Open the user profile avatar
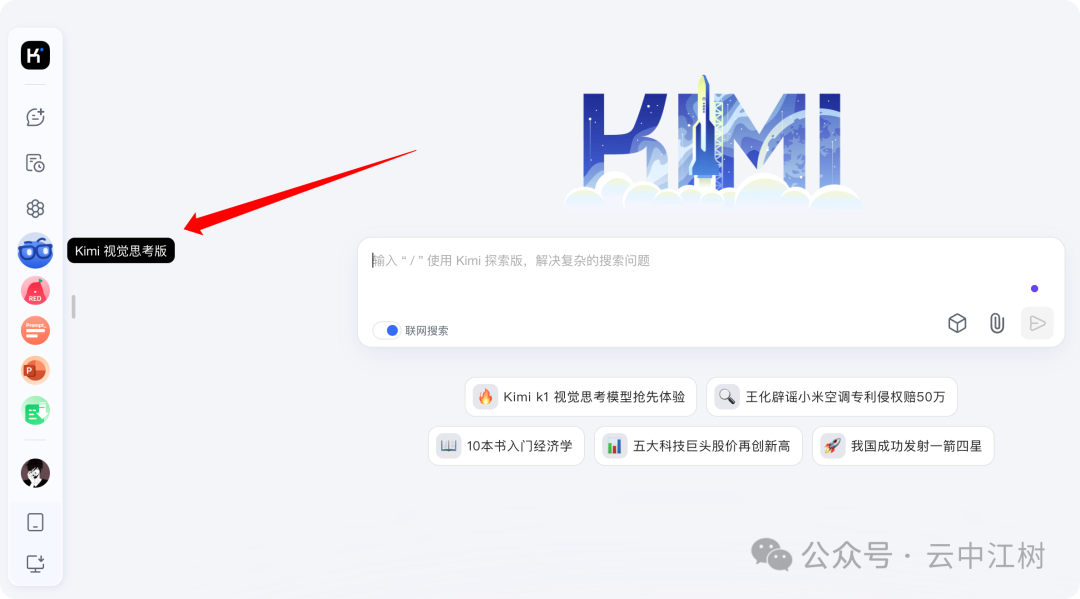 pos(35,474)
